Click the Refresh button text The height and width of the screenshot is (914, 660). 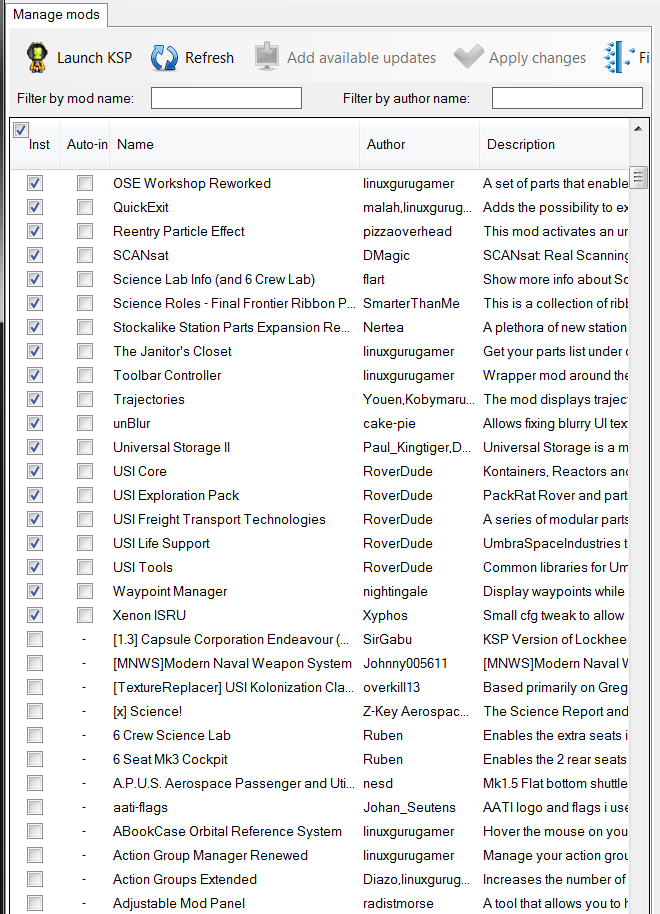(209, 58)
